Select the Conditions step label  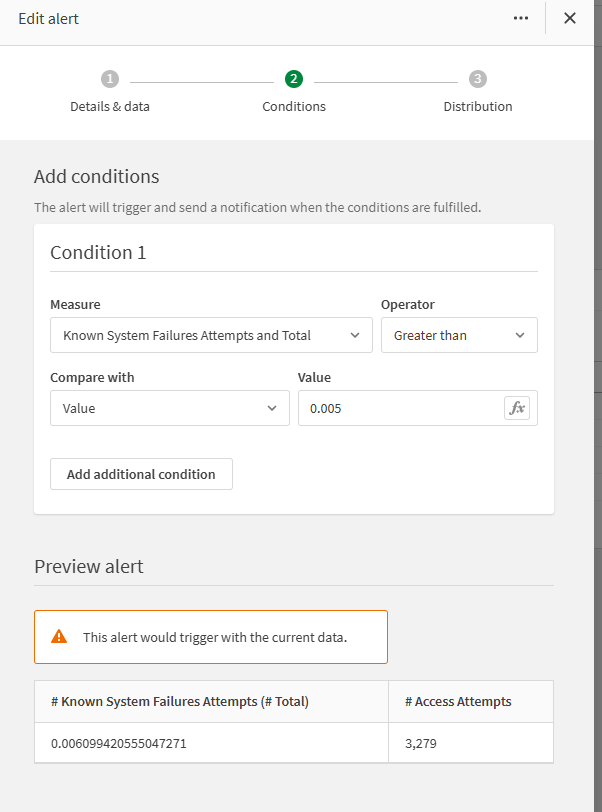[294, 106]
